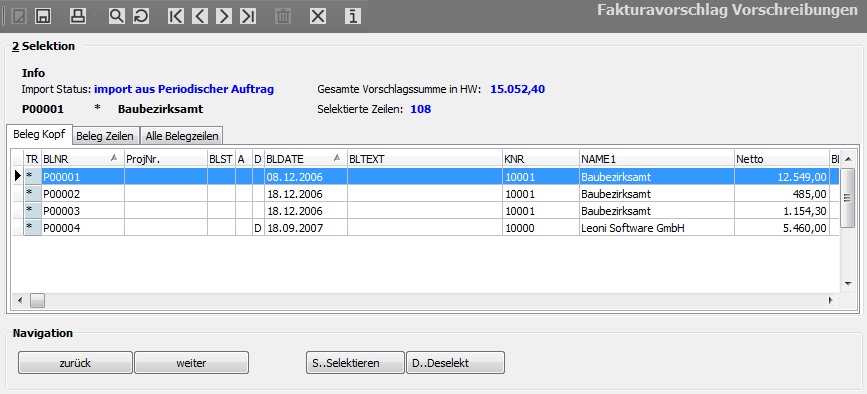Open the printer dropdown arrow
Image resolution: width=867 pixels, height=394 pixels.
(95, 16)
